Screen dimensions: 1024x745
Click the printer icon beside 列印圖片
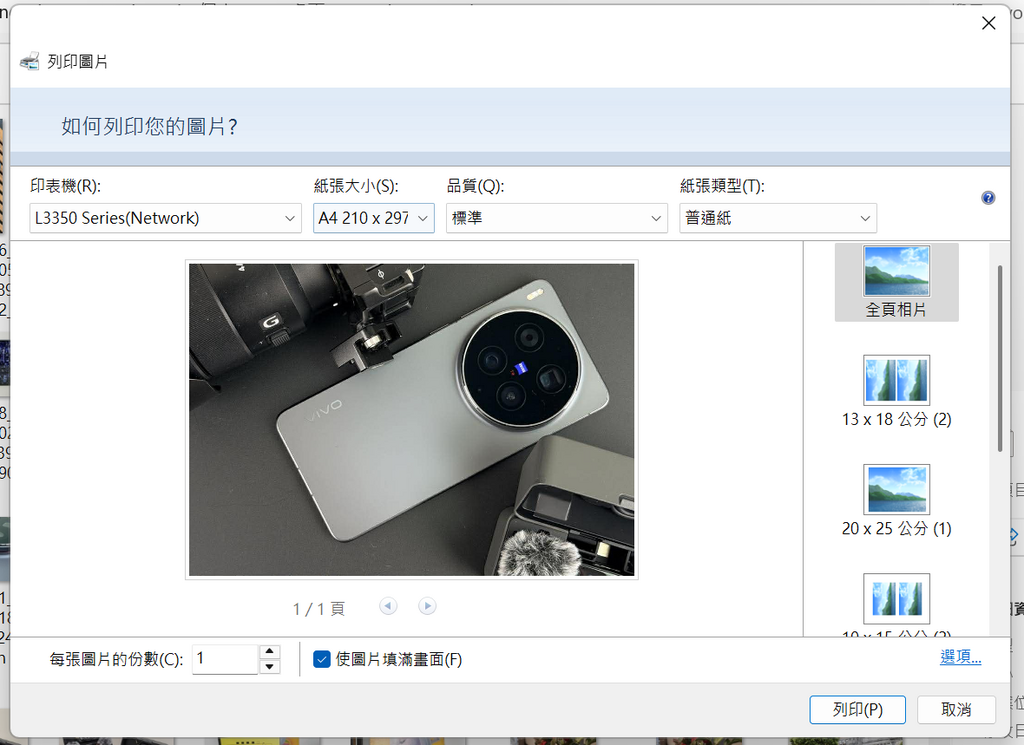point(29,61)
